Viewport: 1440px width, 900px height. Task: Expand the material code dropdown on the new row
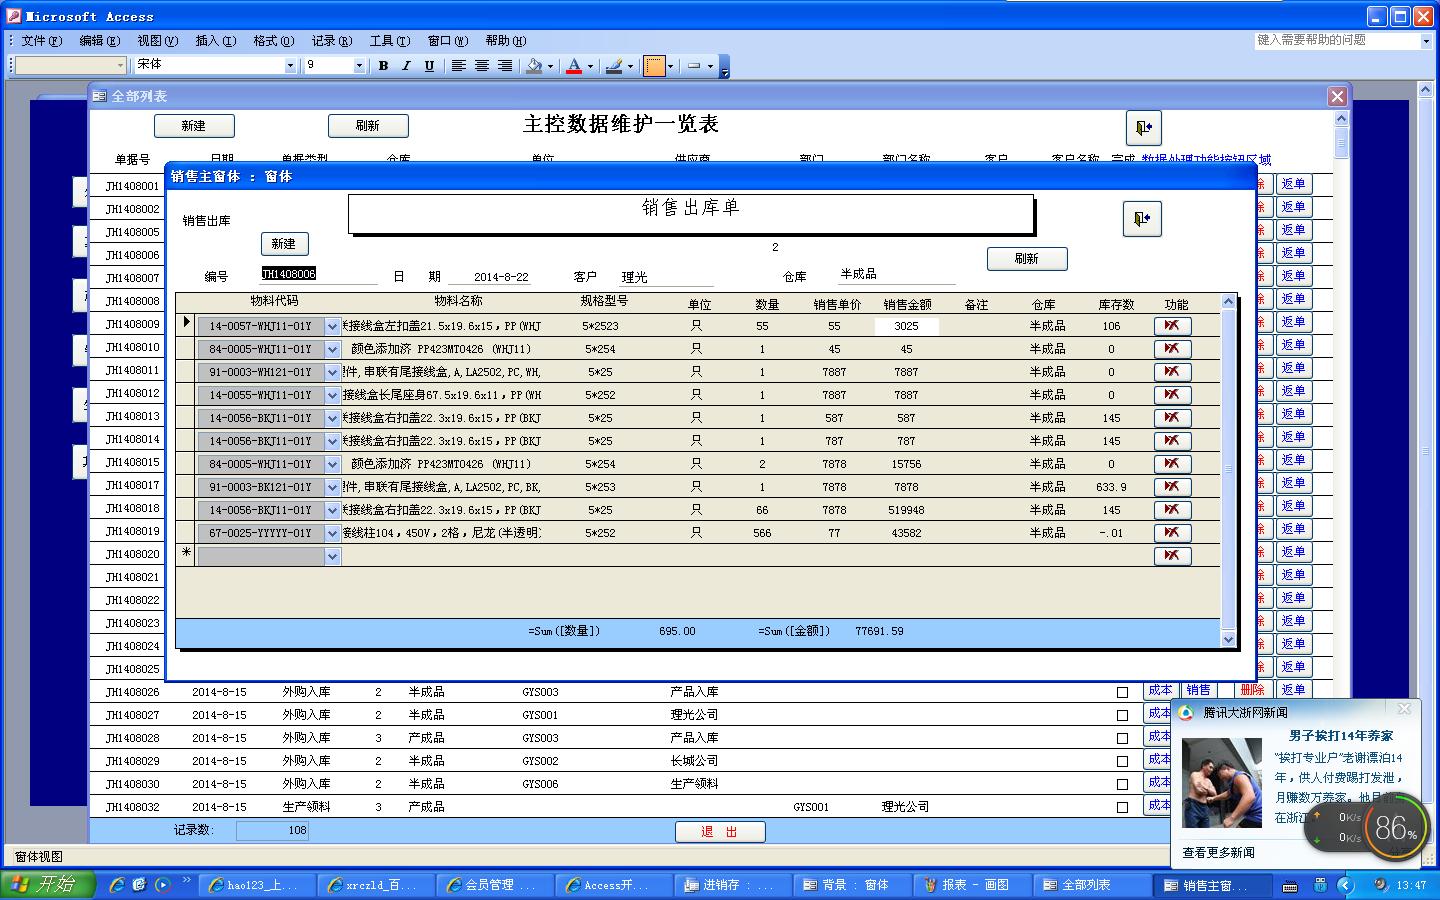333,556
